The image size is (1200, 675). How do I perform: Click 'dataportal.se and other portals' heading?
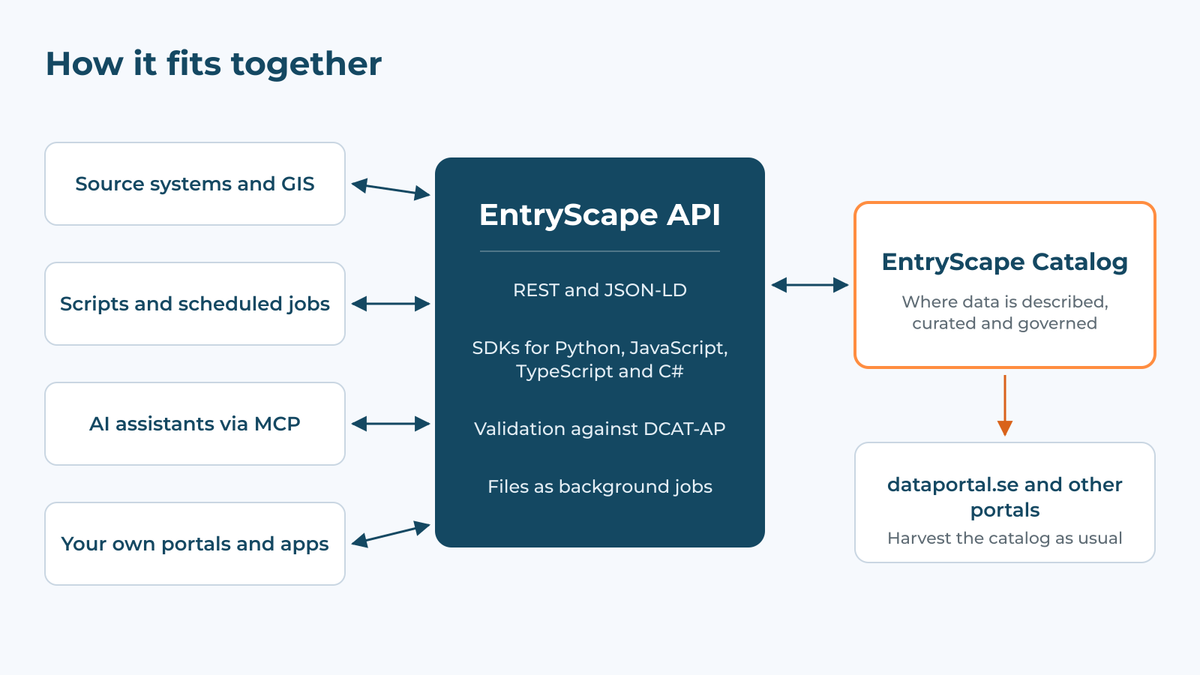1005,497
